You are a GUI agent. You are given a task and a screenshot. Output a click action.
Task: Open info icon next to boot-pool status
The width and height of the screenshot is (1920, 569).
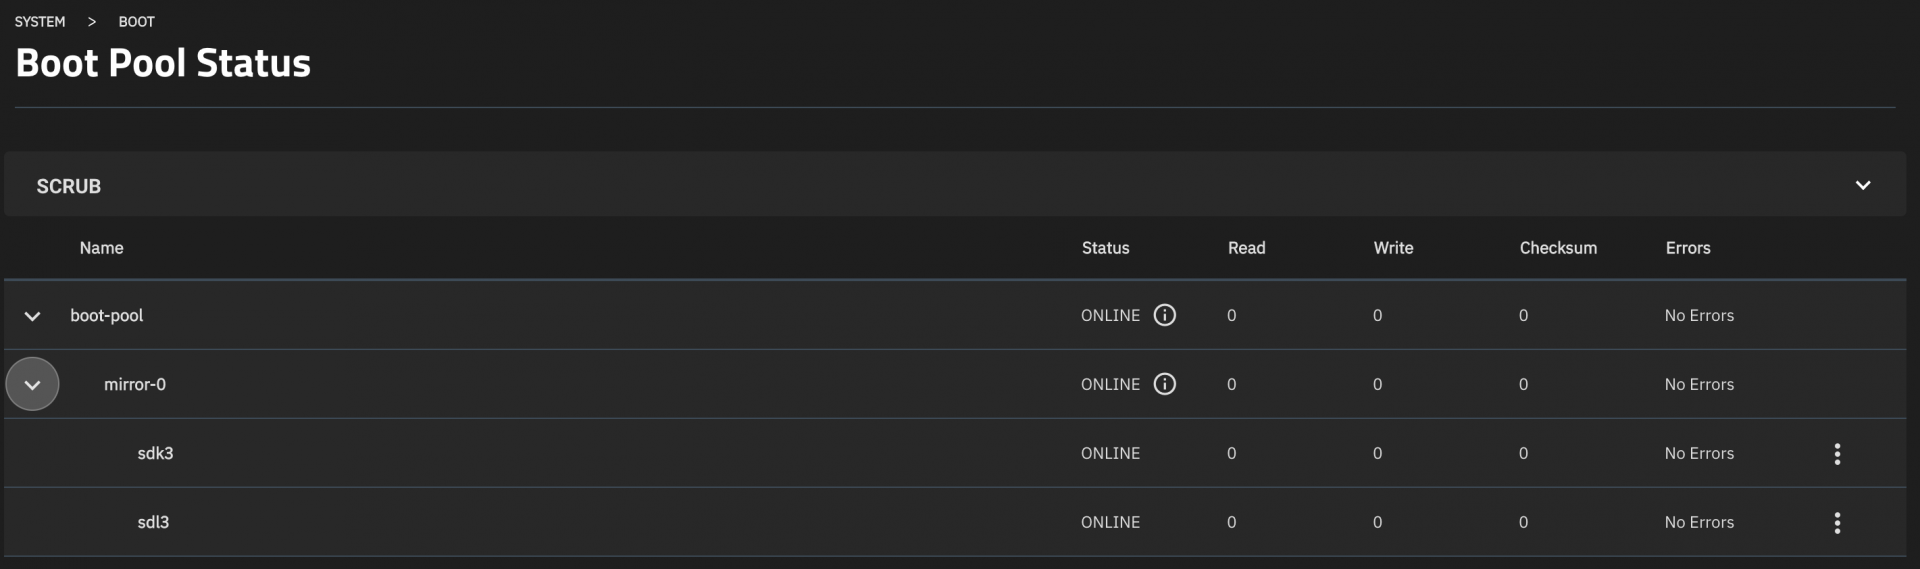(1164, 315)
